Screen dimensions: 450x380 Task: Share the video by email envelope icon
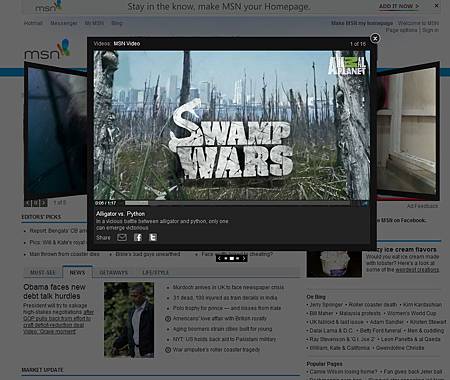pos(122,237)
